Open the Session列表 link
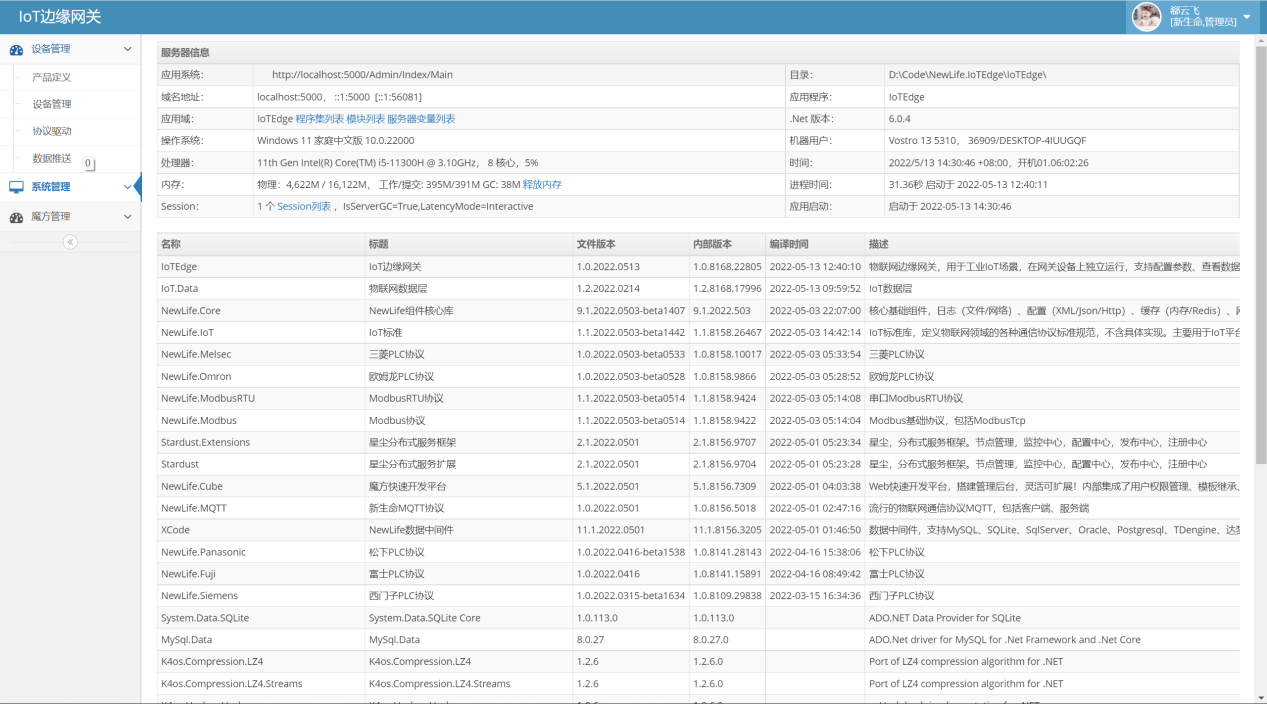Screen dimensions: 1267x704 pos(304,207)
